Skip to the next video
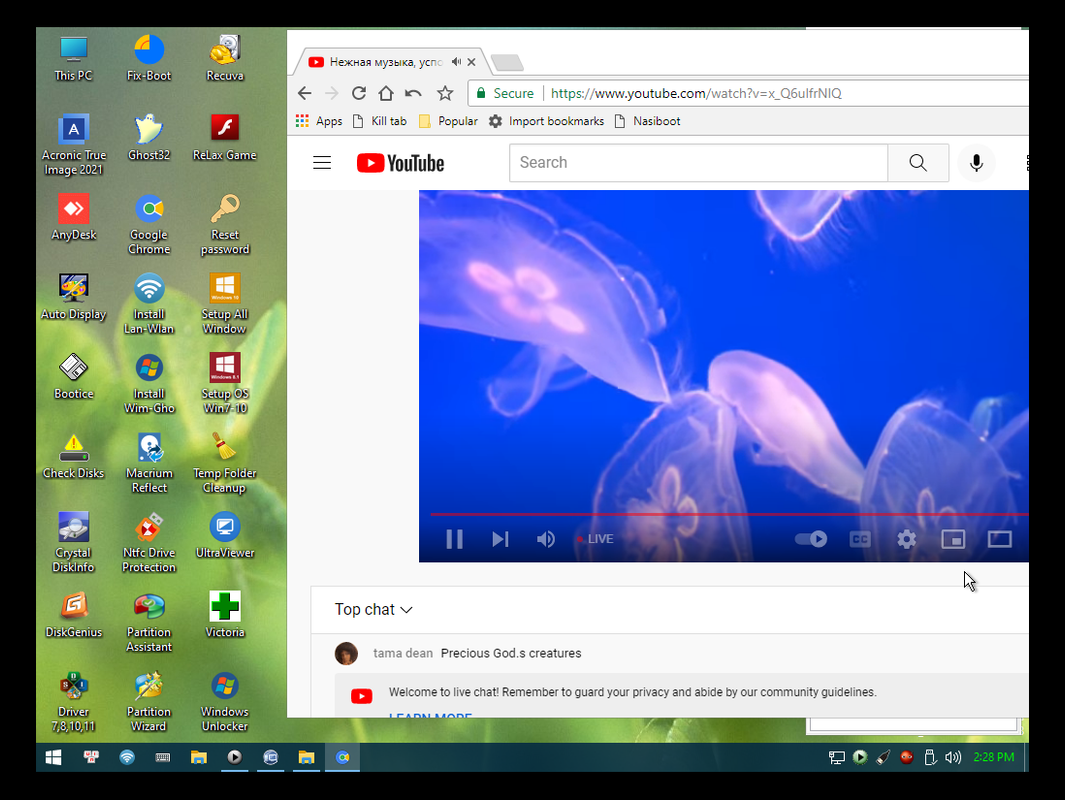The image size is (1065, 800). (x=500, y=539)
